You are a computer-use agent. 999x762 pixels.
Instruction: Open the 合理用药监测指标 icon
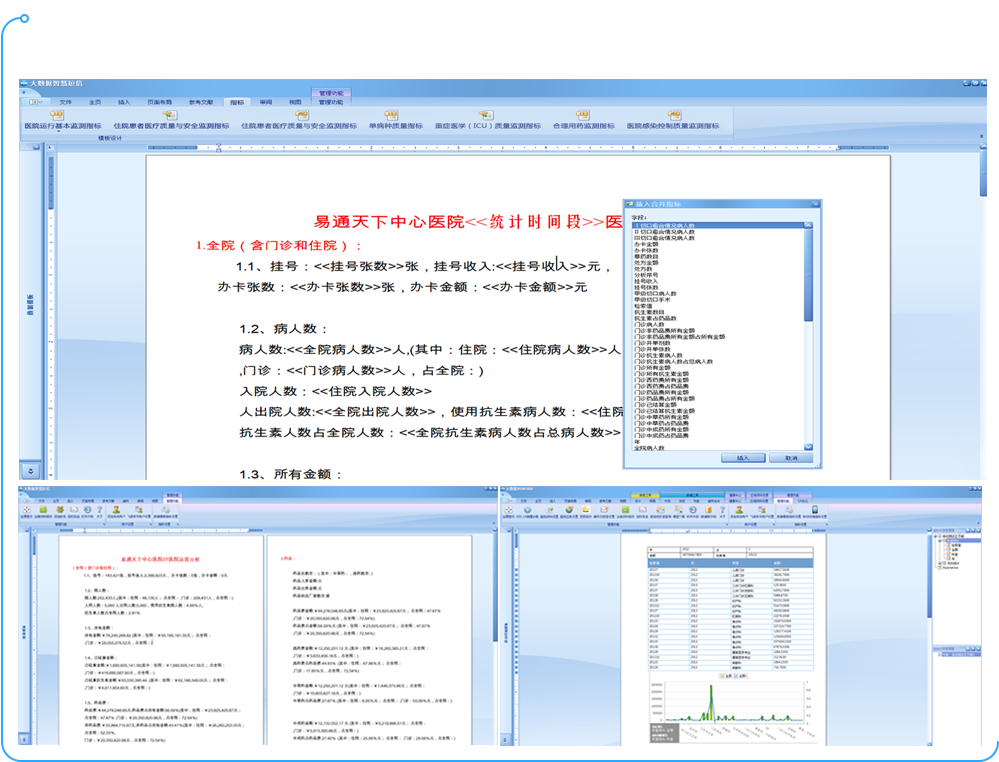tap(582, 116)
